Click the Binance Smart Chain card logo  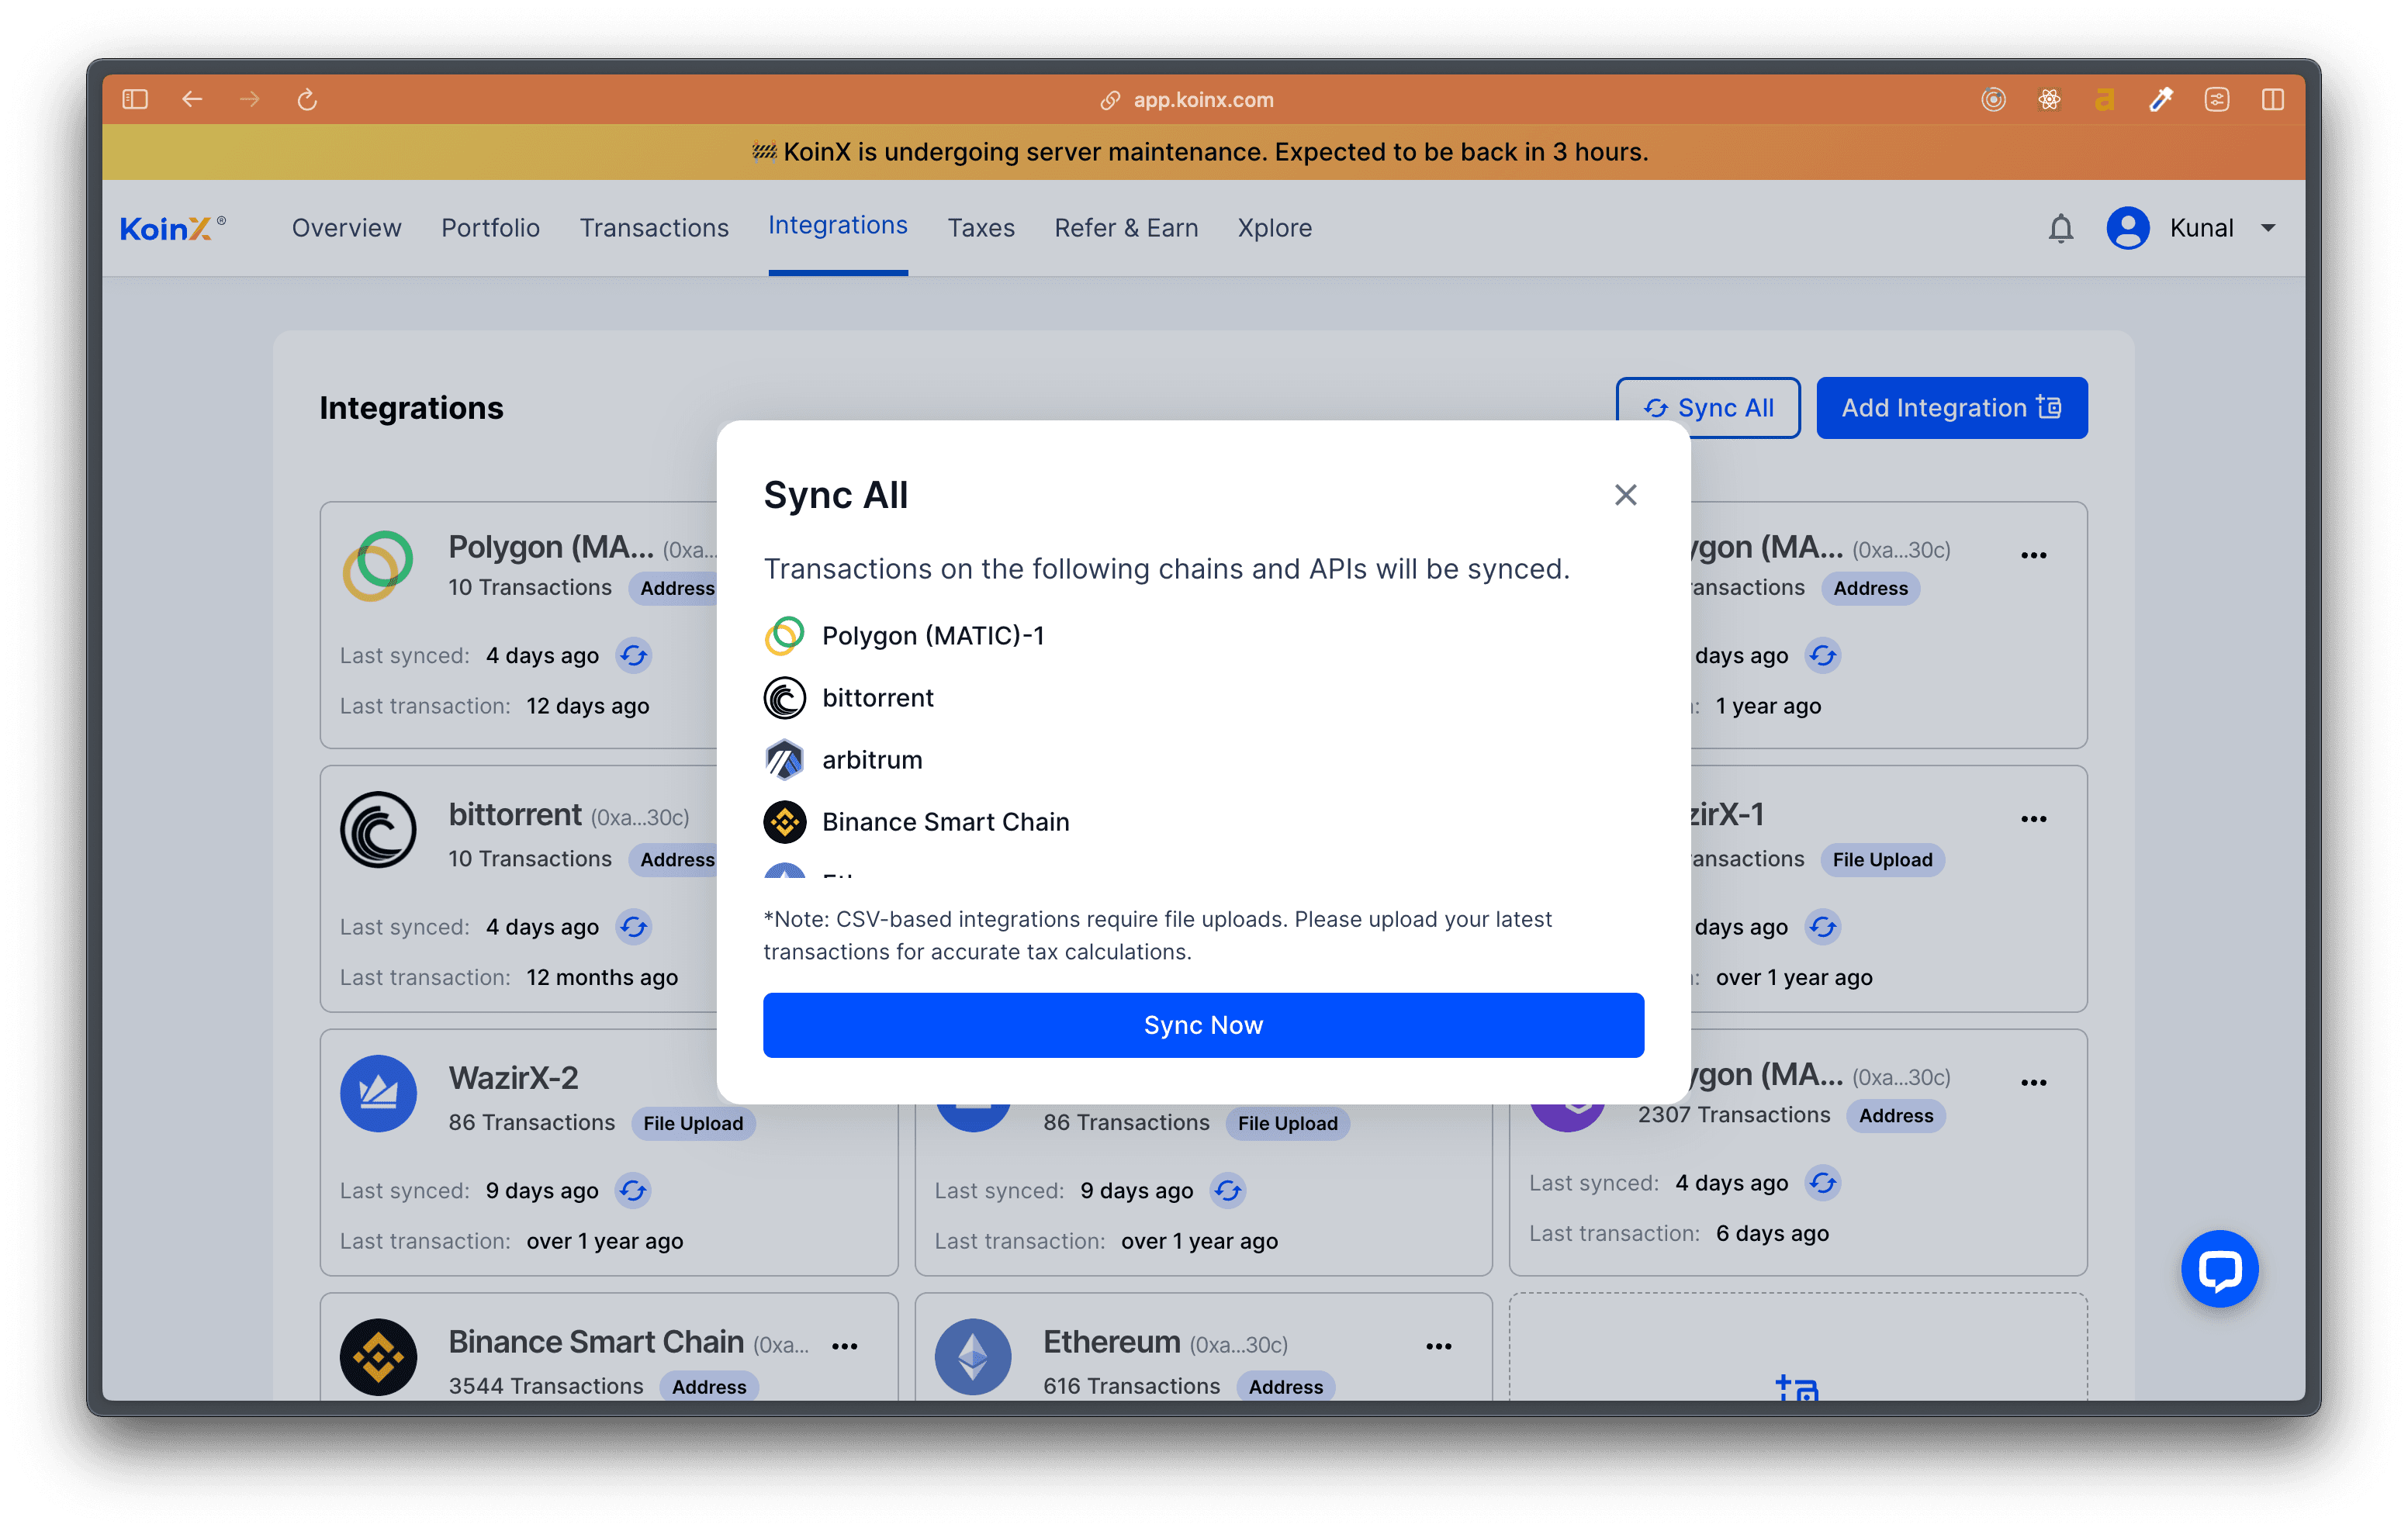378,1358
